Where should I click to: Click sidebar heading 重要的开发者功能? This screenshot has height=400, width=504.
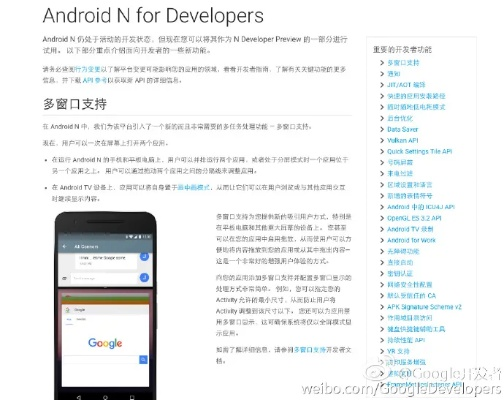[x=402, y=50]
